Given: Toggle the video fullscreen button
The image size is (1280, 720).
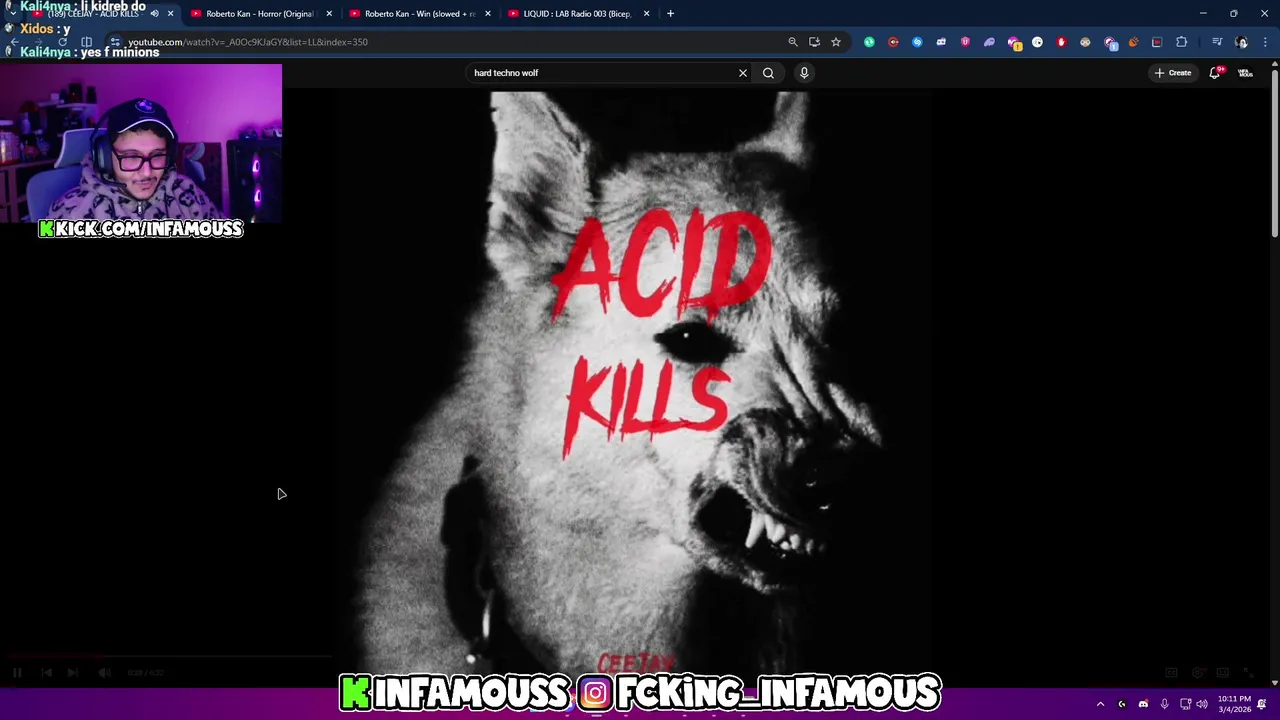Looking at the screenshot, I should [1248, 673].
